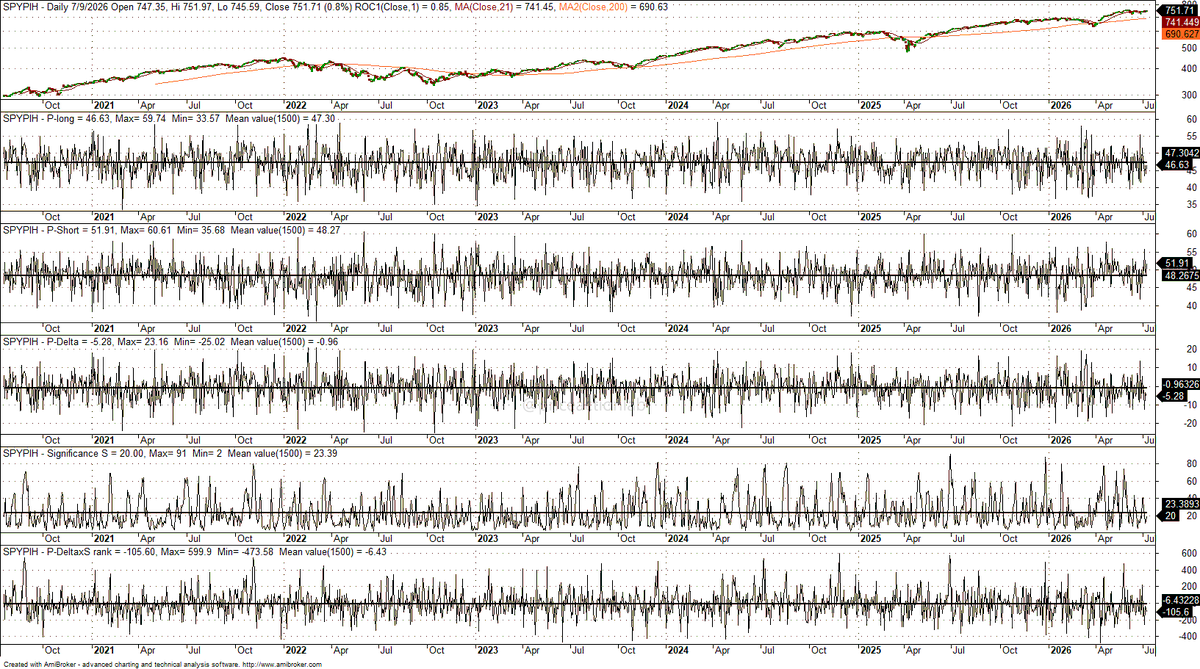The width and height of the screenshot is (1200, 669).
Task: Select the 51.91 P-Short value tag
Action: coord(1172,262)
